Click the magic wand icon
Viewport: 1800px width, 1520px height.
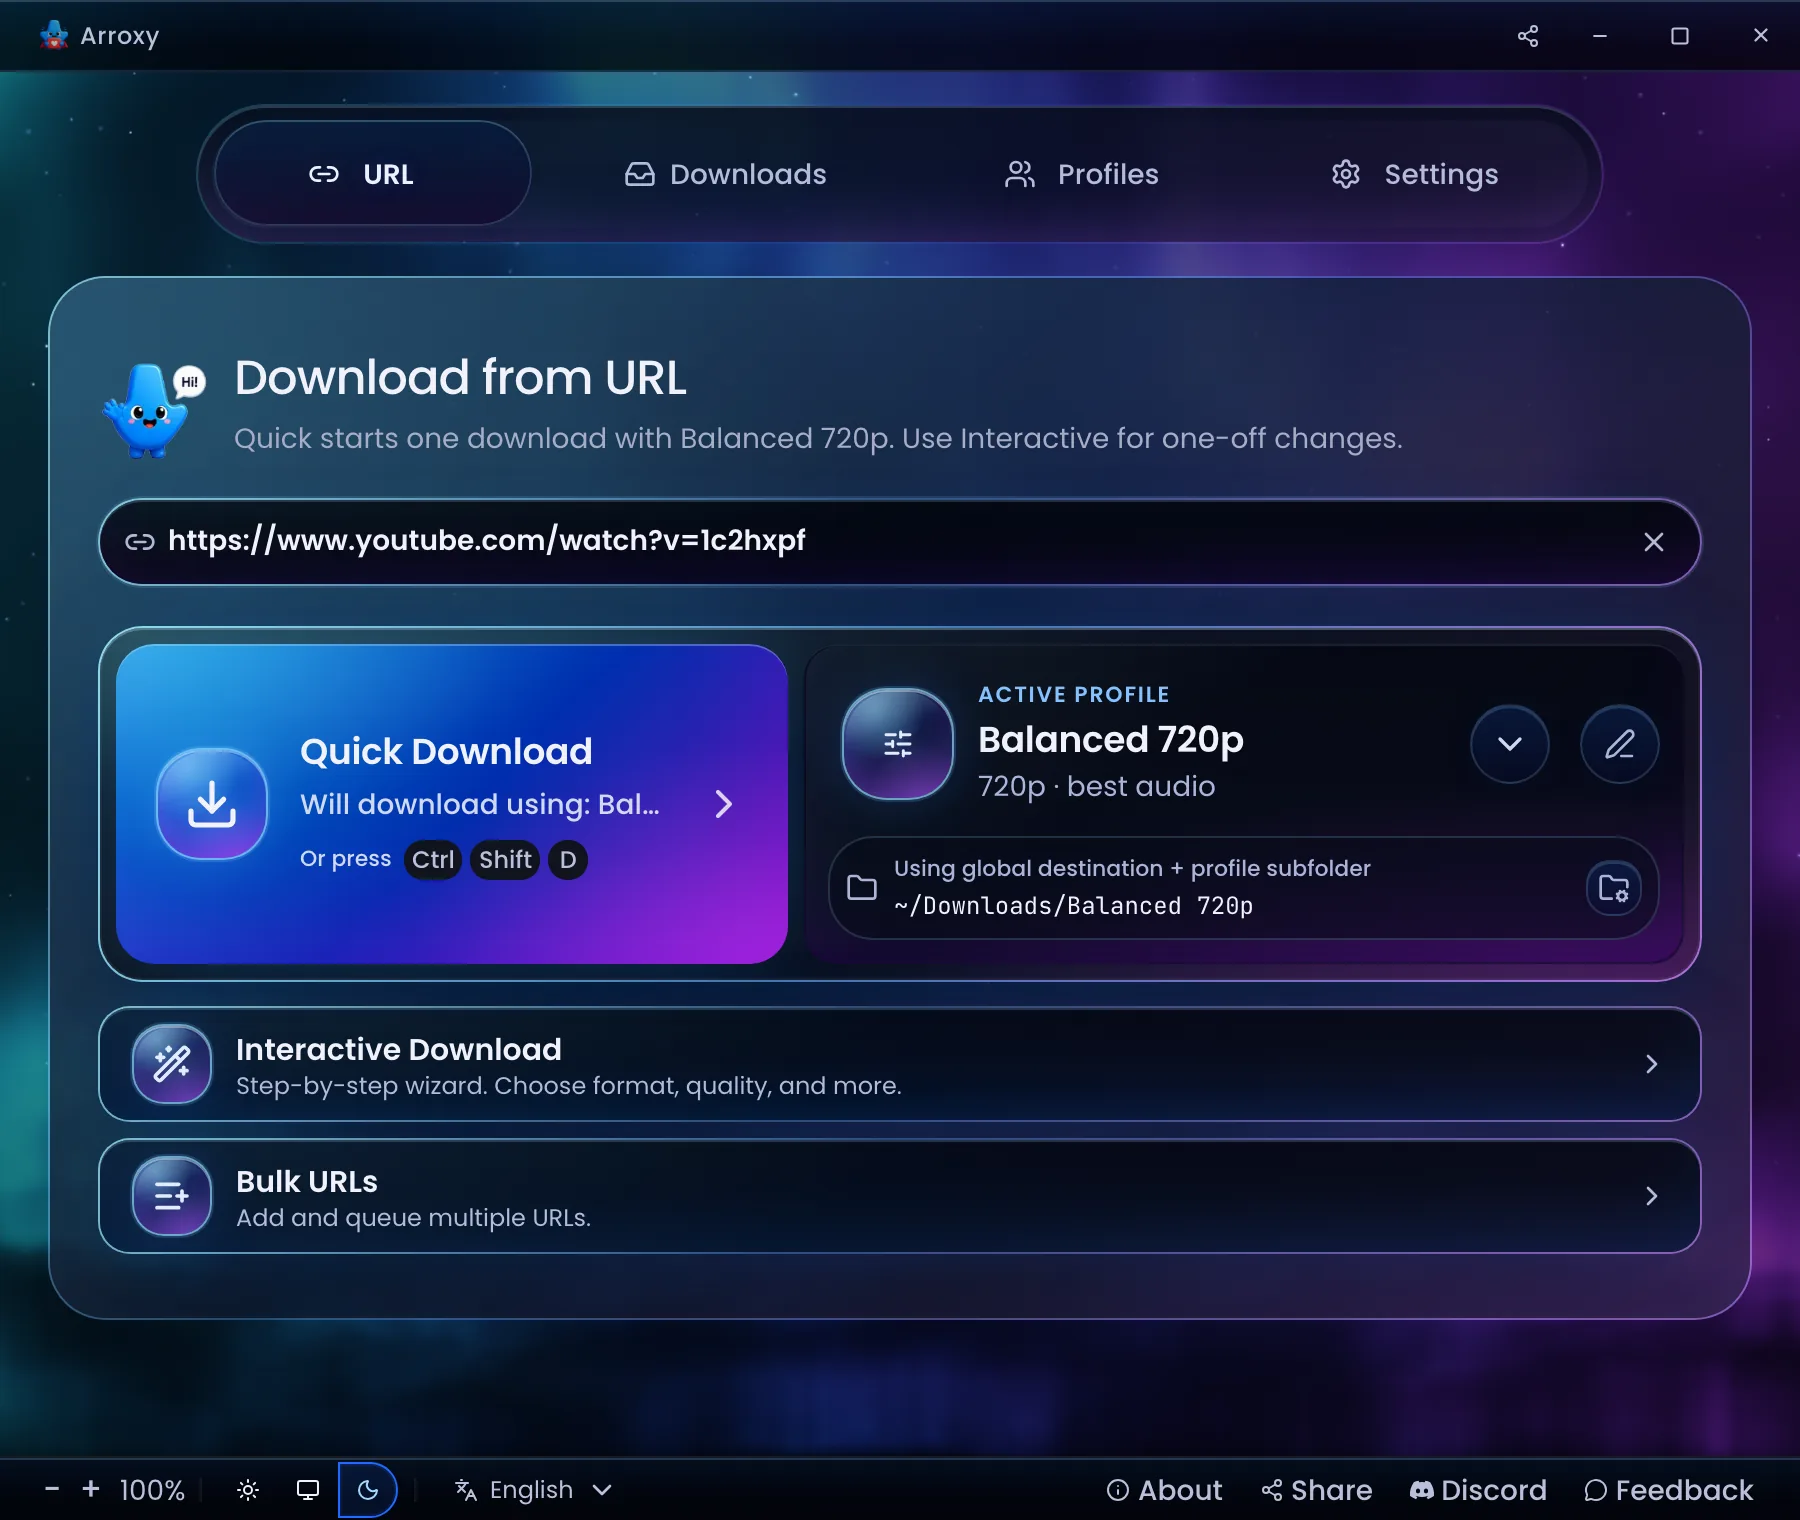point(172,1064)
